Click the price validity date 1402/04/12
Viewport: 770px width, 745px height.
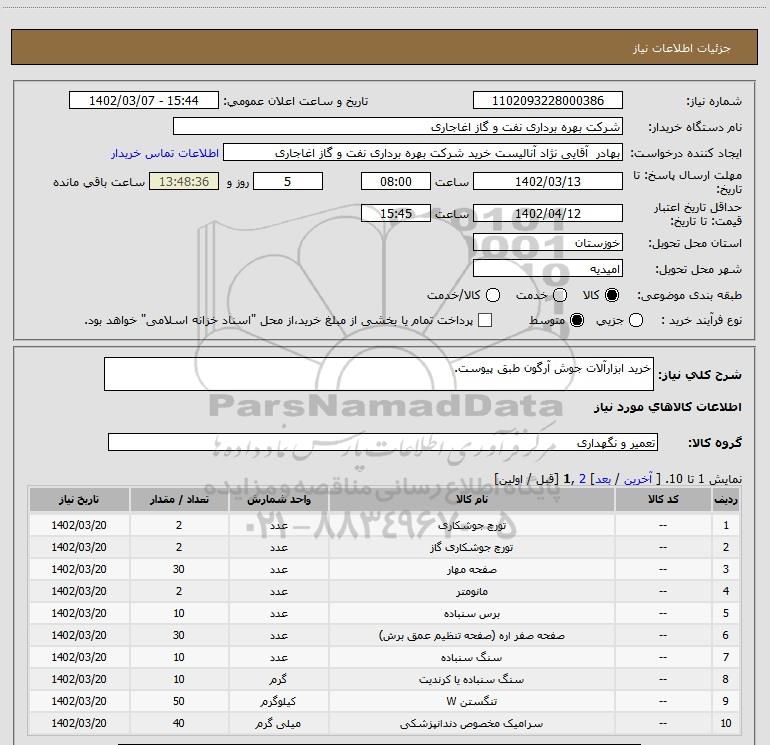pos(548,213)
